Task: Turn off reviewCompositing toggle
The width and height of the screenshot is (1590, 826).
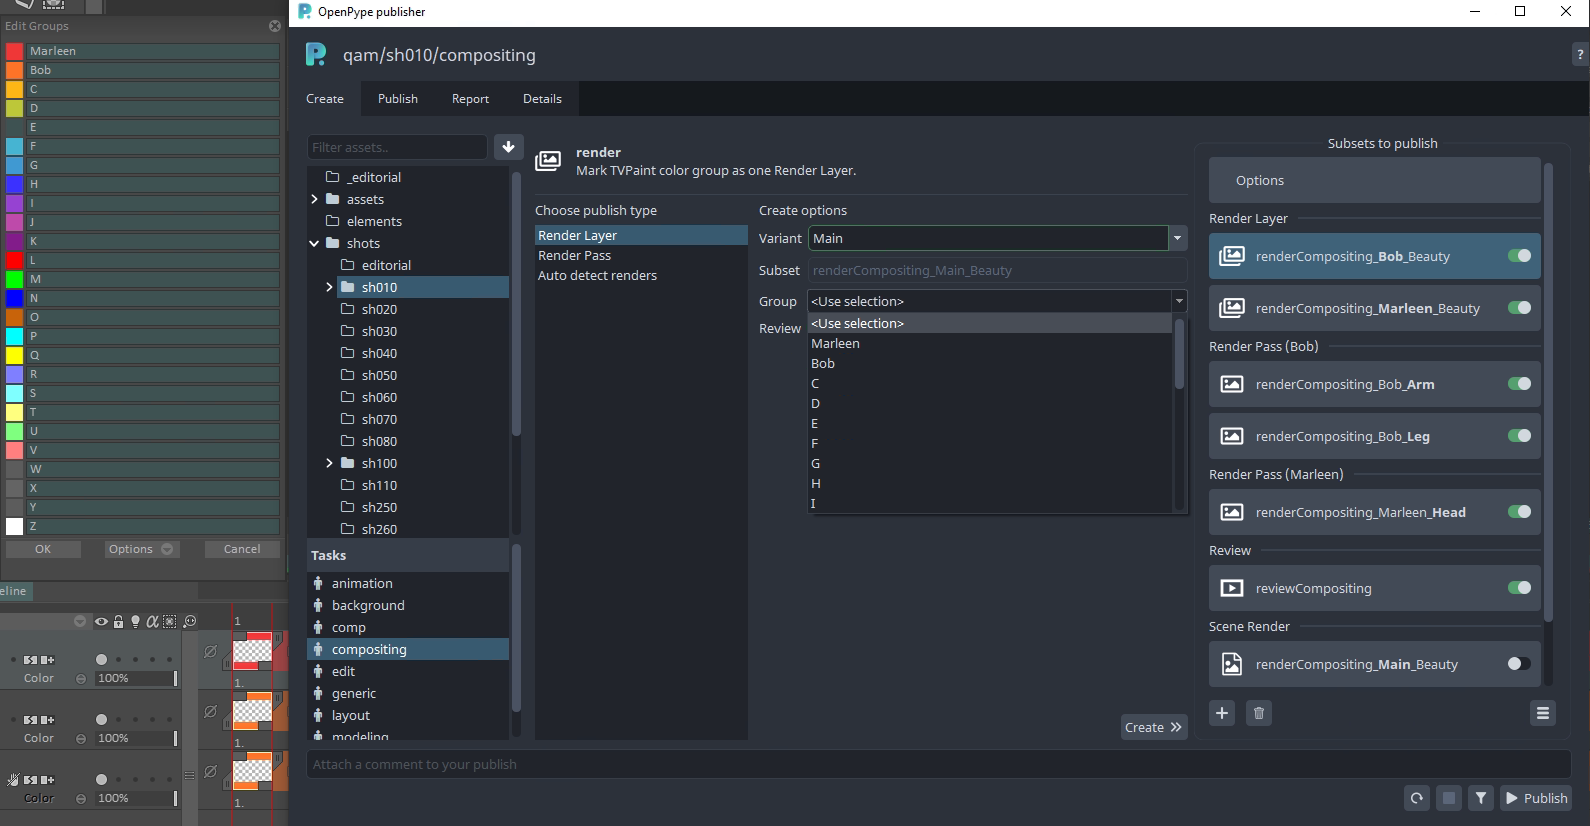Action: pyautogui.click(x=1519, y=588)
